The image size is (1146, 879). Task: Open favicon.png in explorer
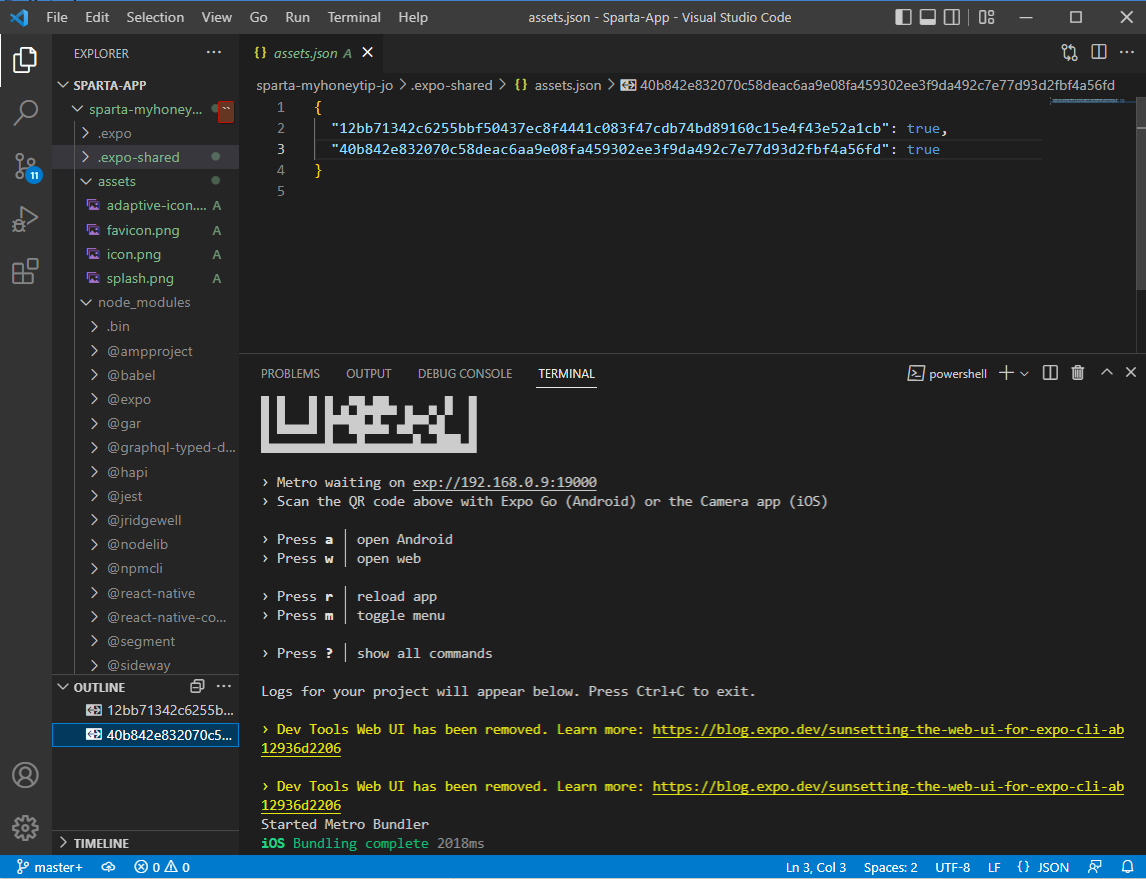145,230
